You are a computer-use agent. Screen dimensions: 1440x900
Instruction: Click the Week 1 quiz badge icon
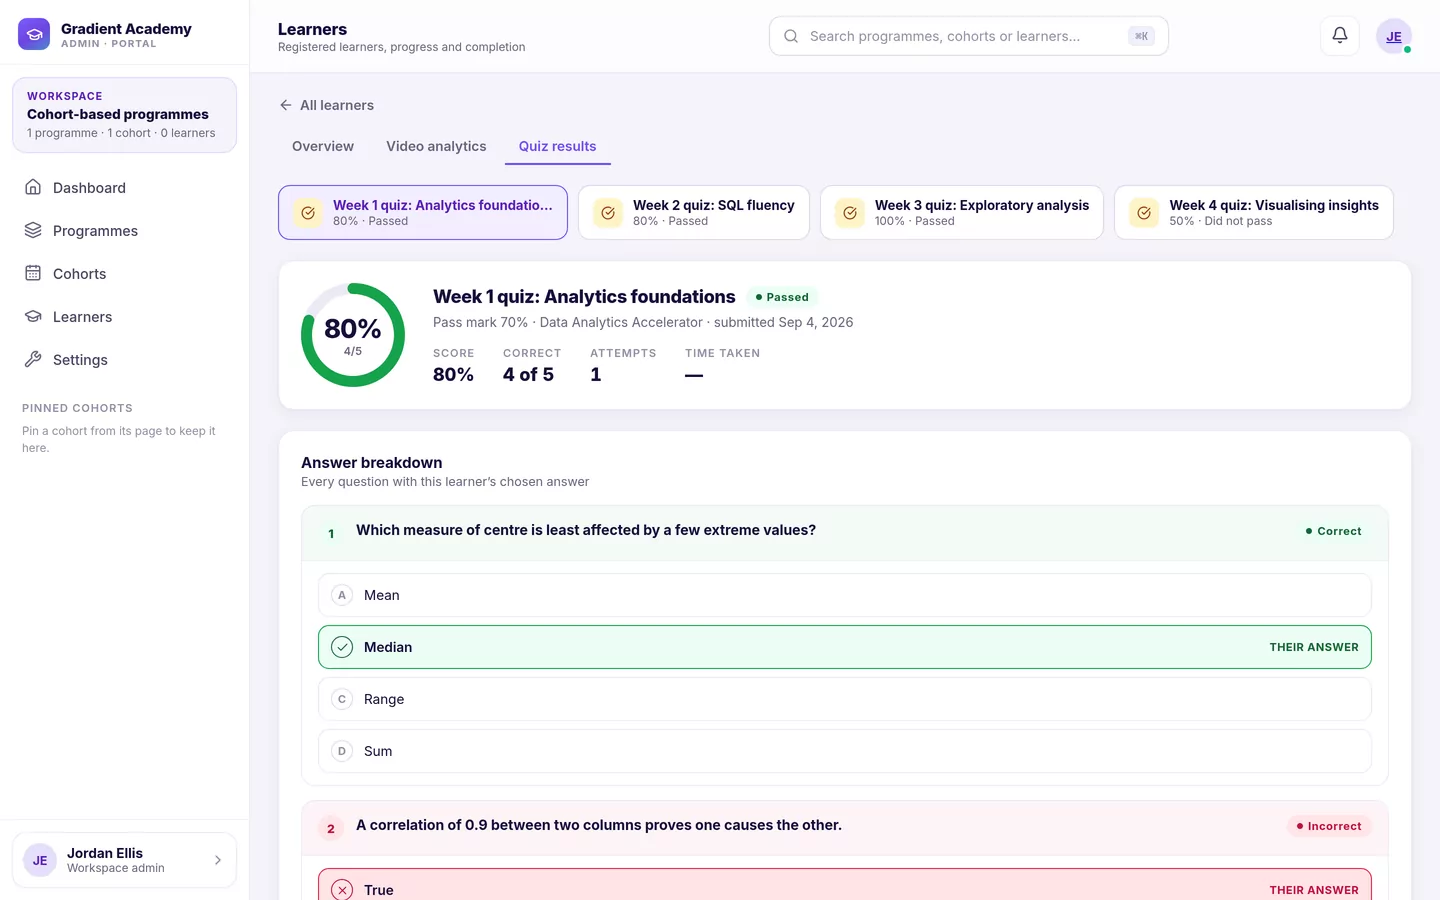tap(308, 213)
